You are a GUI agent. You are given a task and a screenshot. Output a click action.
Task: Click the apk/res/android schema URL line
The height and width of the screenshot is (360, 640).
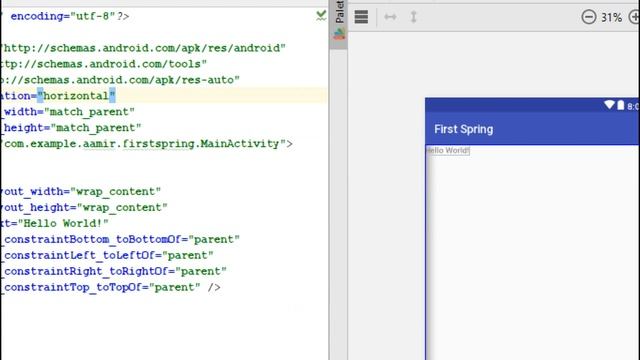143,48
